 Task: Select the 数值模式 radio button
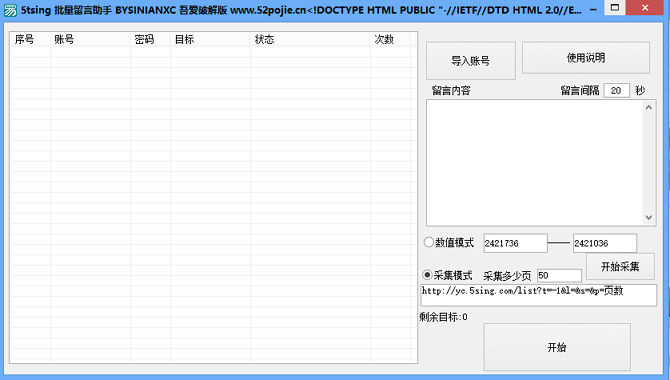[x=429, y=242]
